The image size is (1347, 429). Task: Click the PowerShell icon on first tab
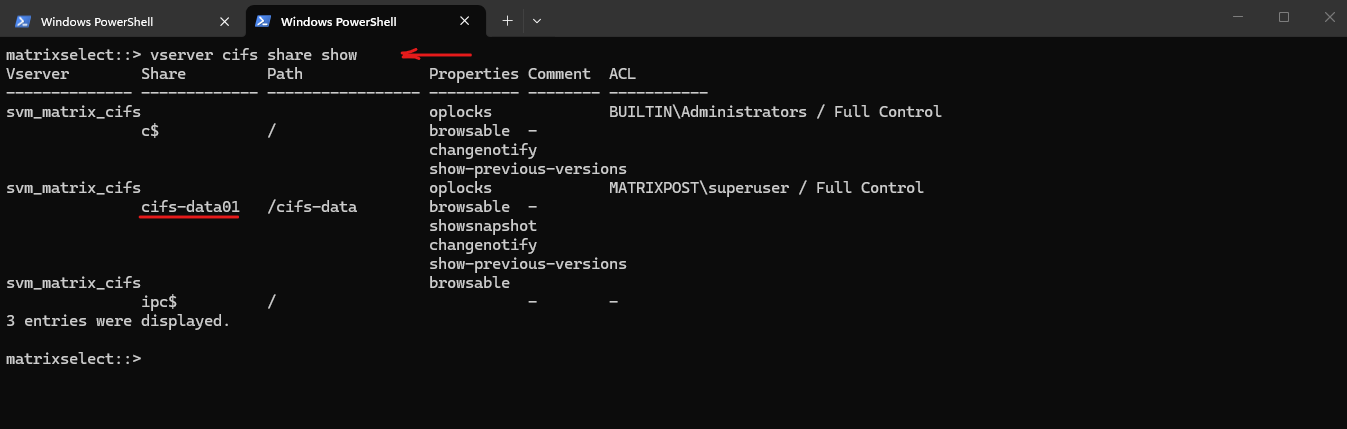pyautogui.click(x=23, y=21)
